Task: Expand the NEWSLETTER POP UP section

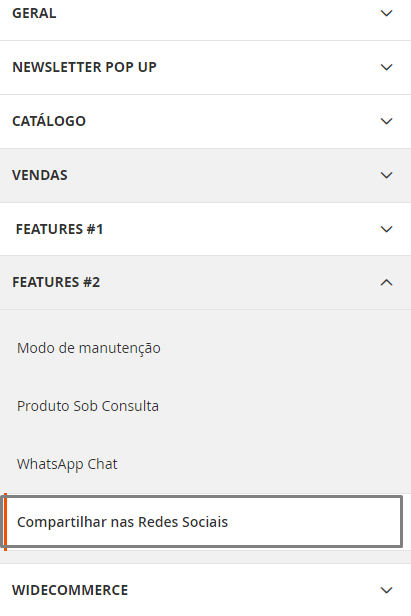Action: pyautogui.click(x=84, y=67)
